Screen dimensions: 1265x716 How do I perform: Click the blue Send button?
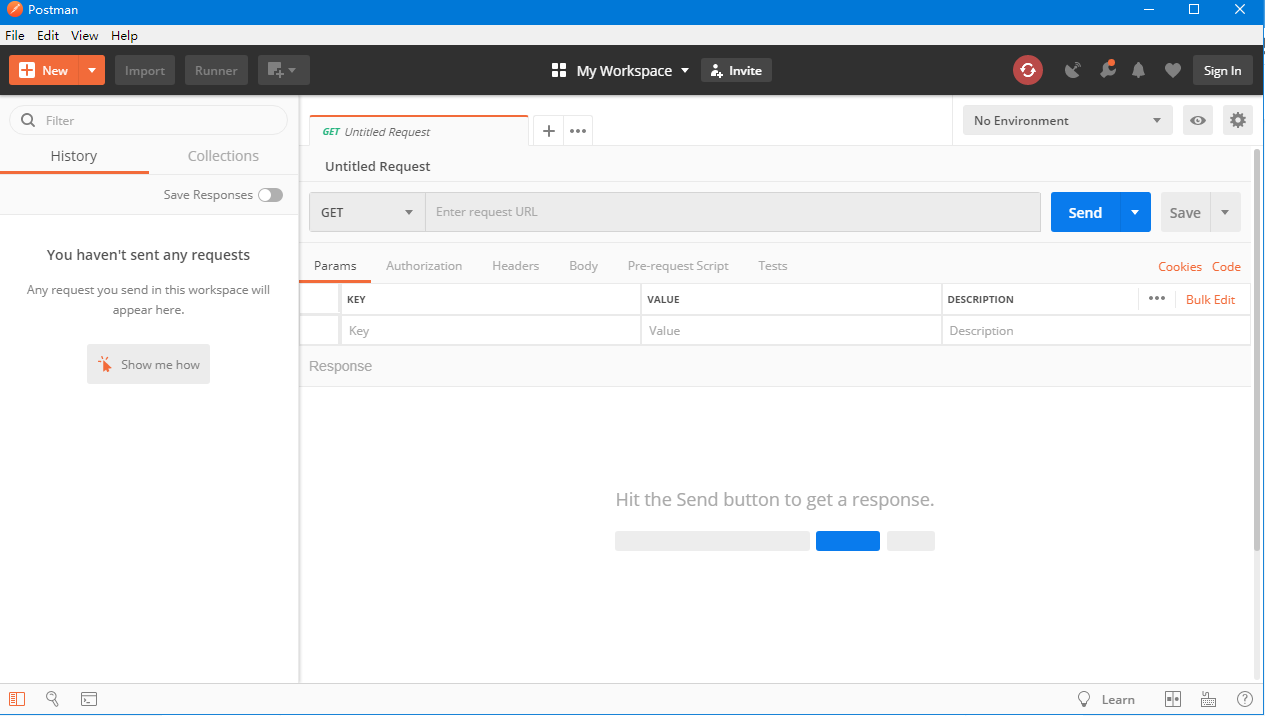coord(1085,212)
